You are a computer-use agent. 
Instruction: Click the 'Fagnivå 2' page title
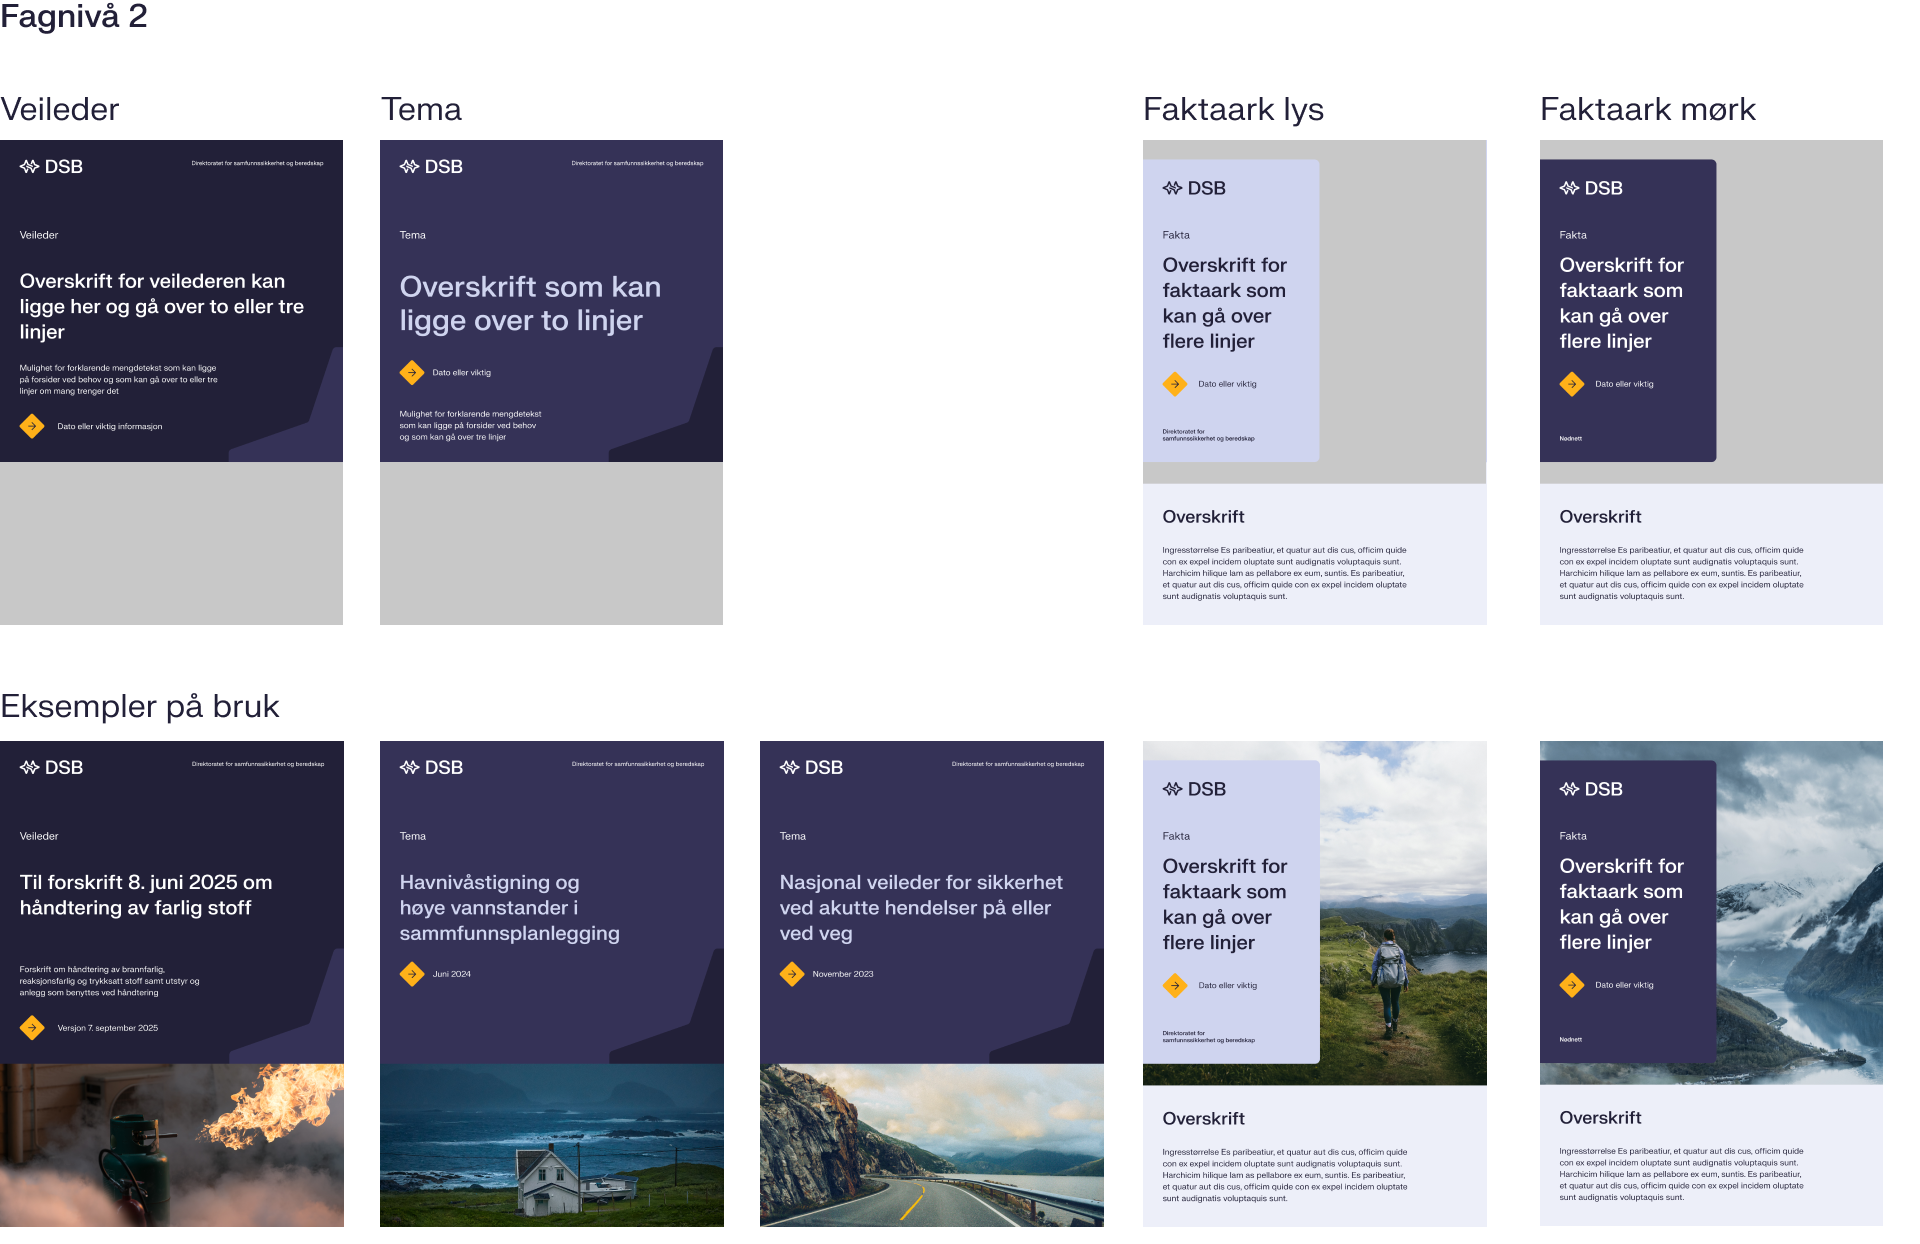(x=74, y=16)
